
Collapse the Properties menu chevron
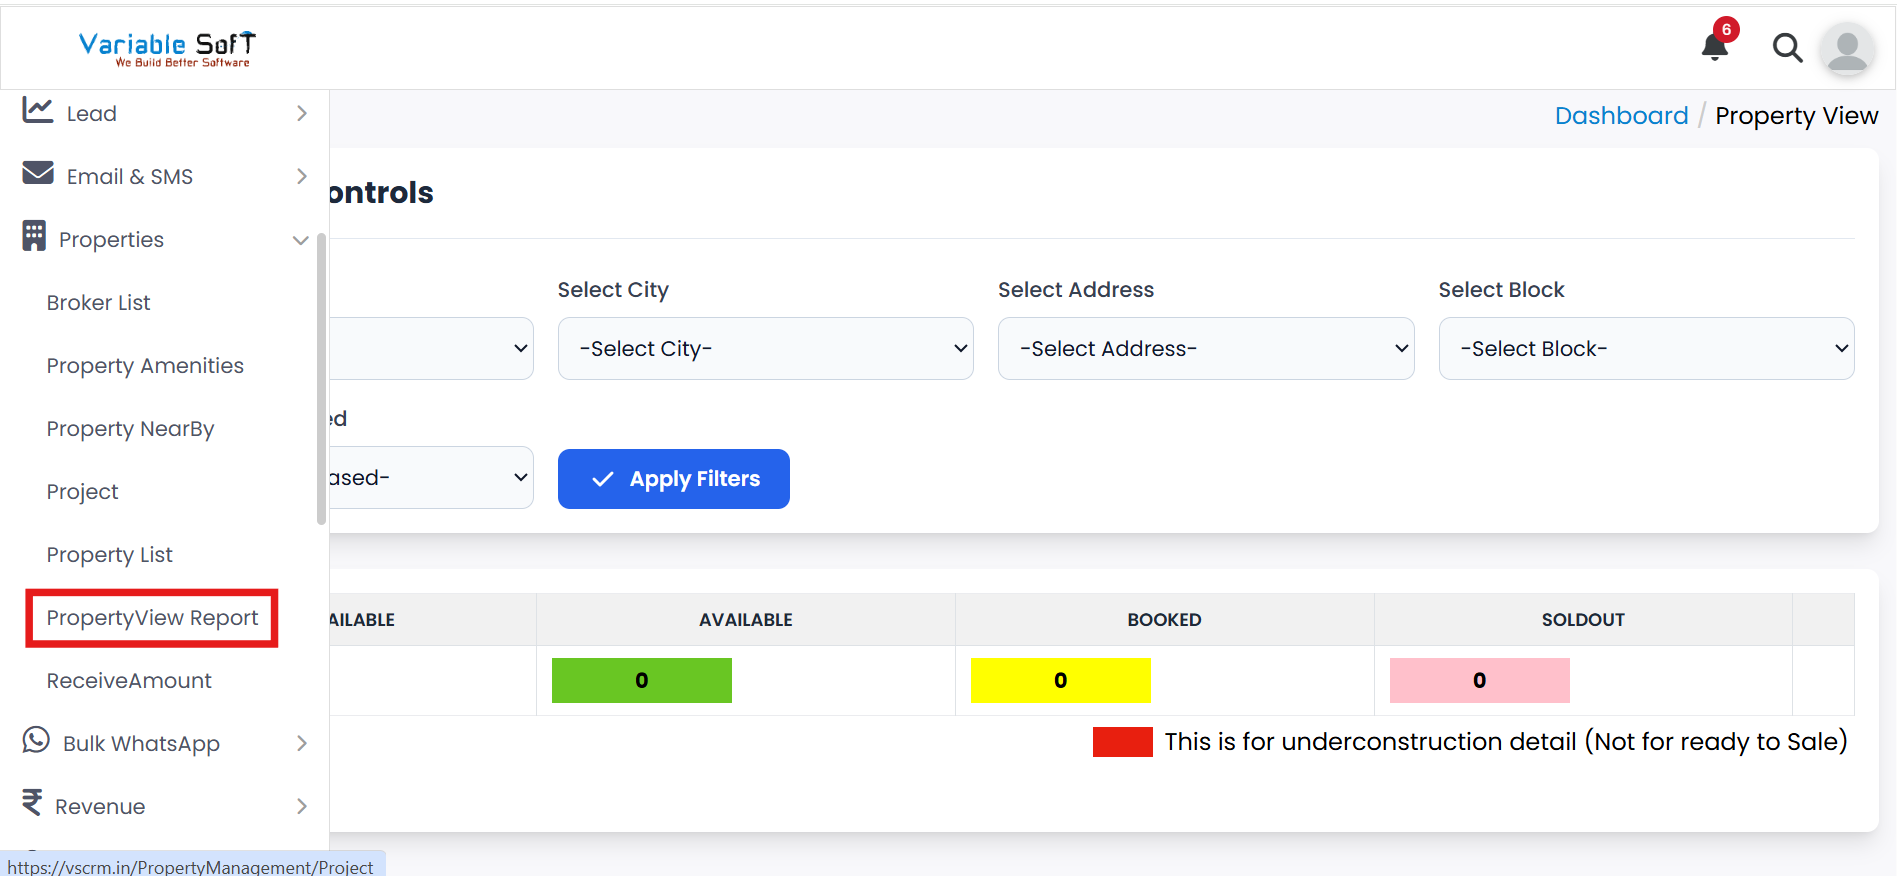[x=300, y=240]
